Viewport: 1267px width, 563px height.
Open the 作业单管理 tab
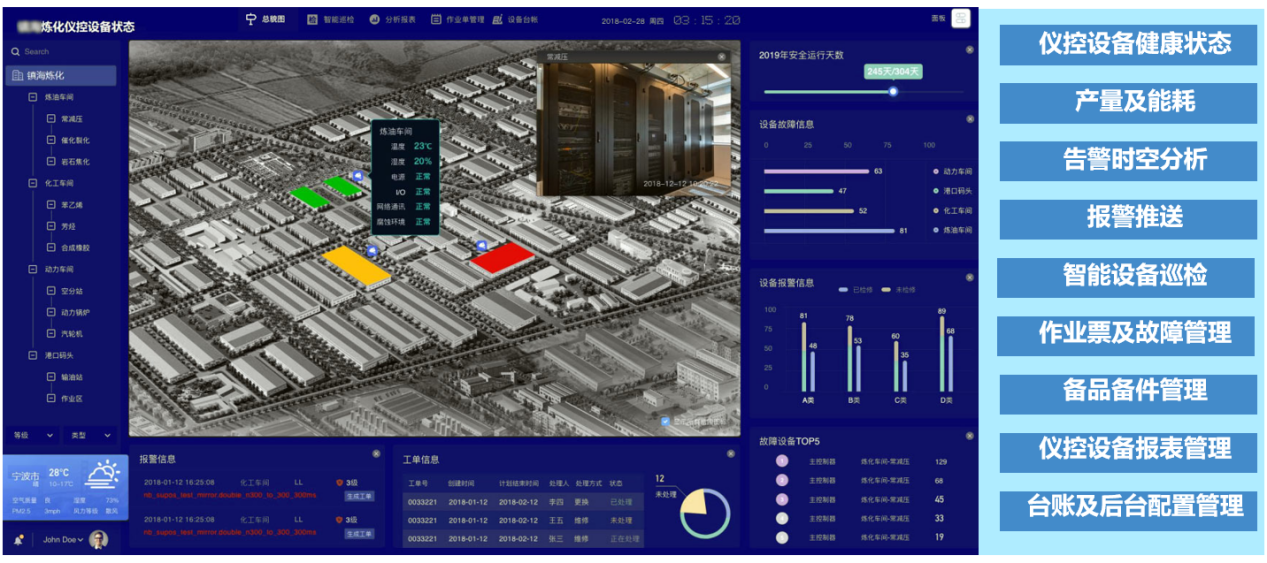[x=457, y=19]
